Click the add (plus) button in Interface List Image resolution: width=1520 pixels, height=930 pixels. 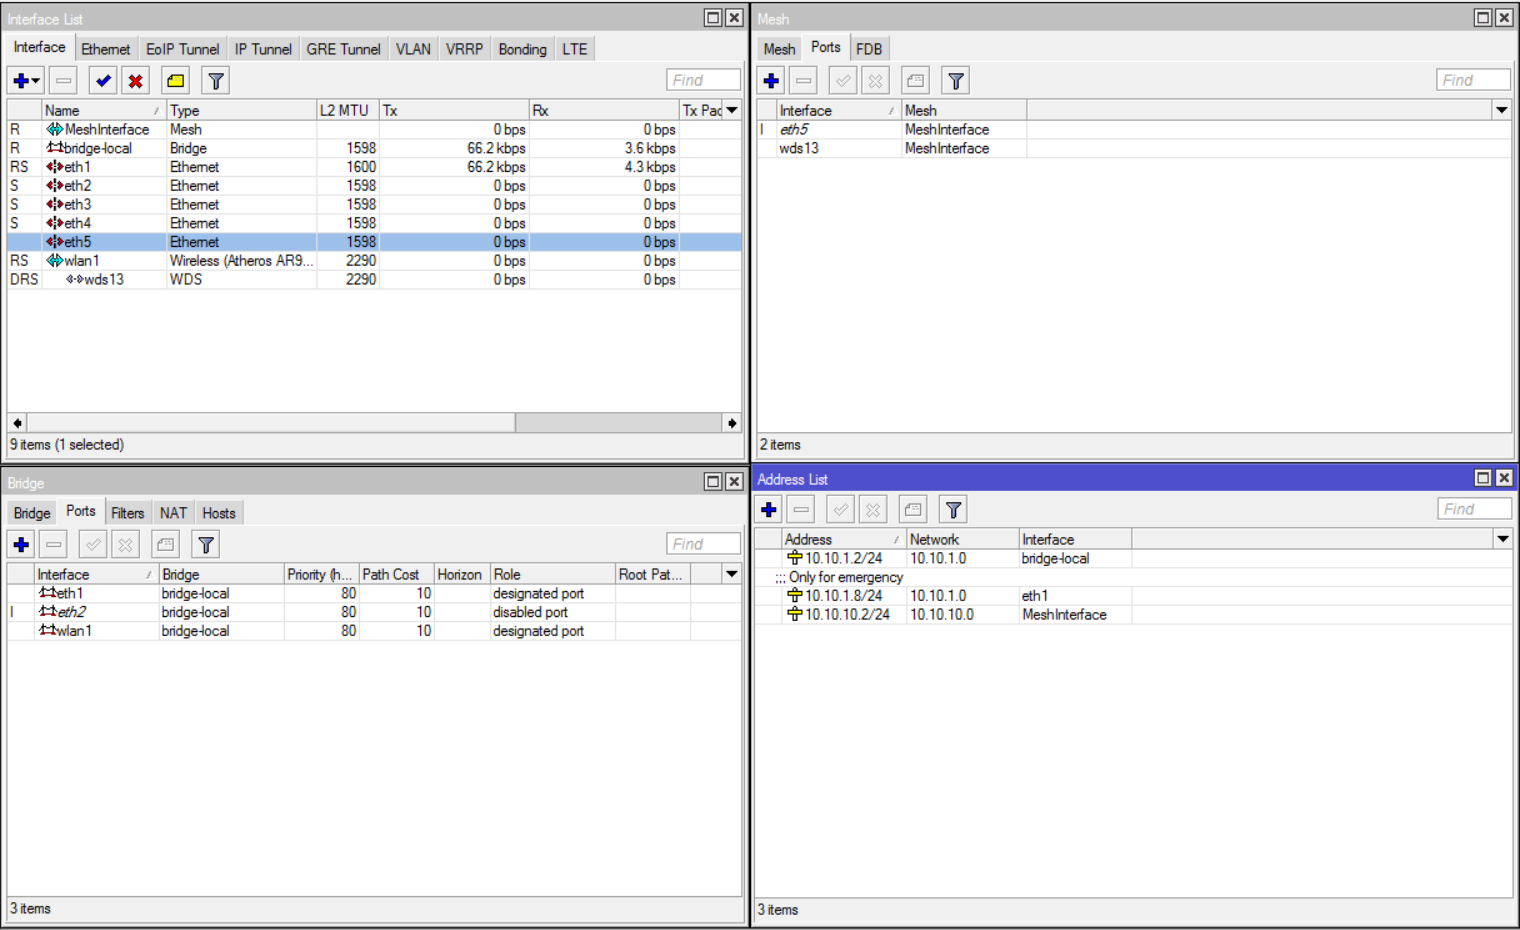pos(20,81)
